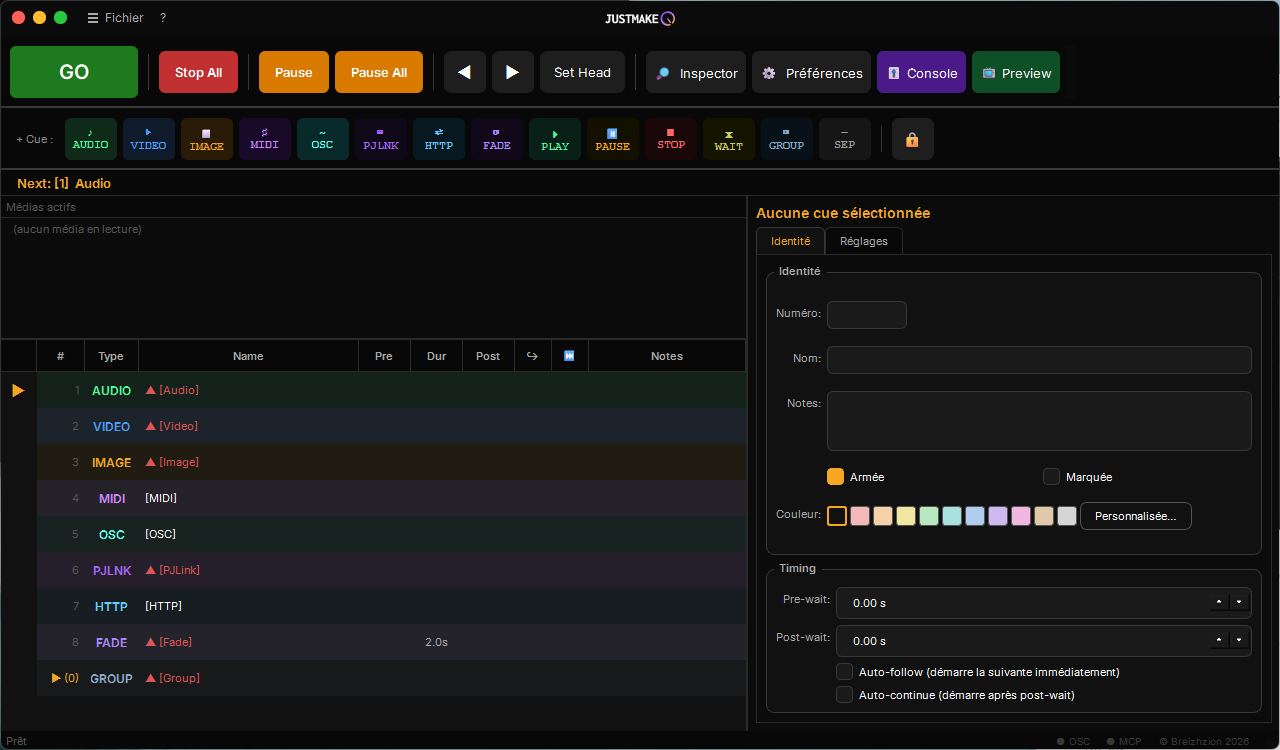This screenshot has width=1280, height=750.
Task: Open the Inspector panel
Action: (x=696, y=72)
